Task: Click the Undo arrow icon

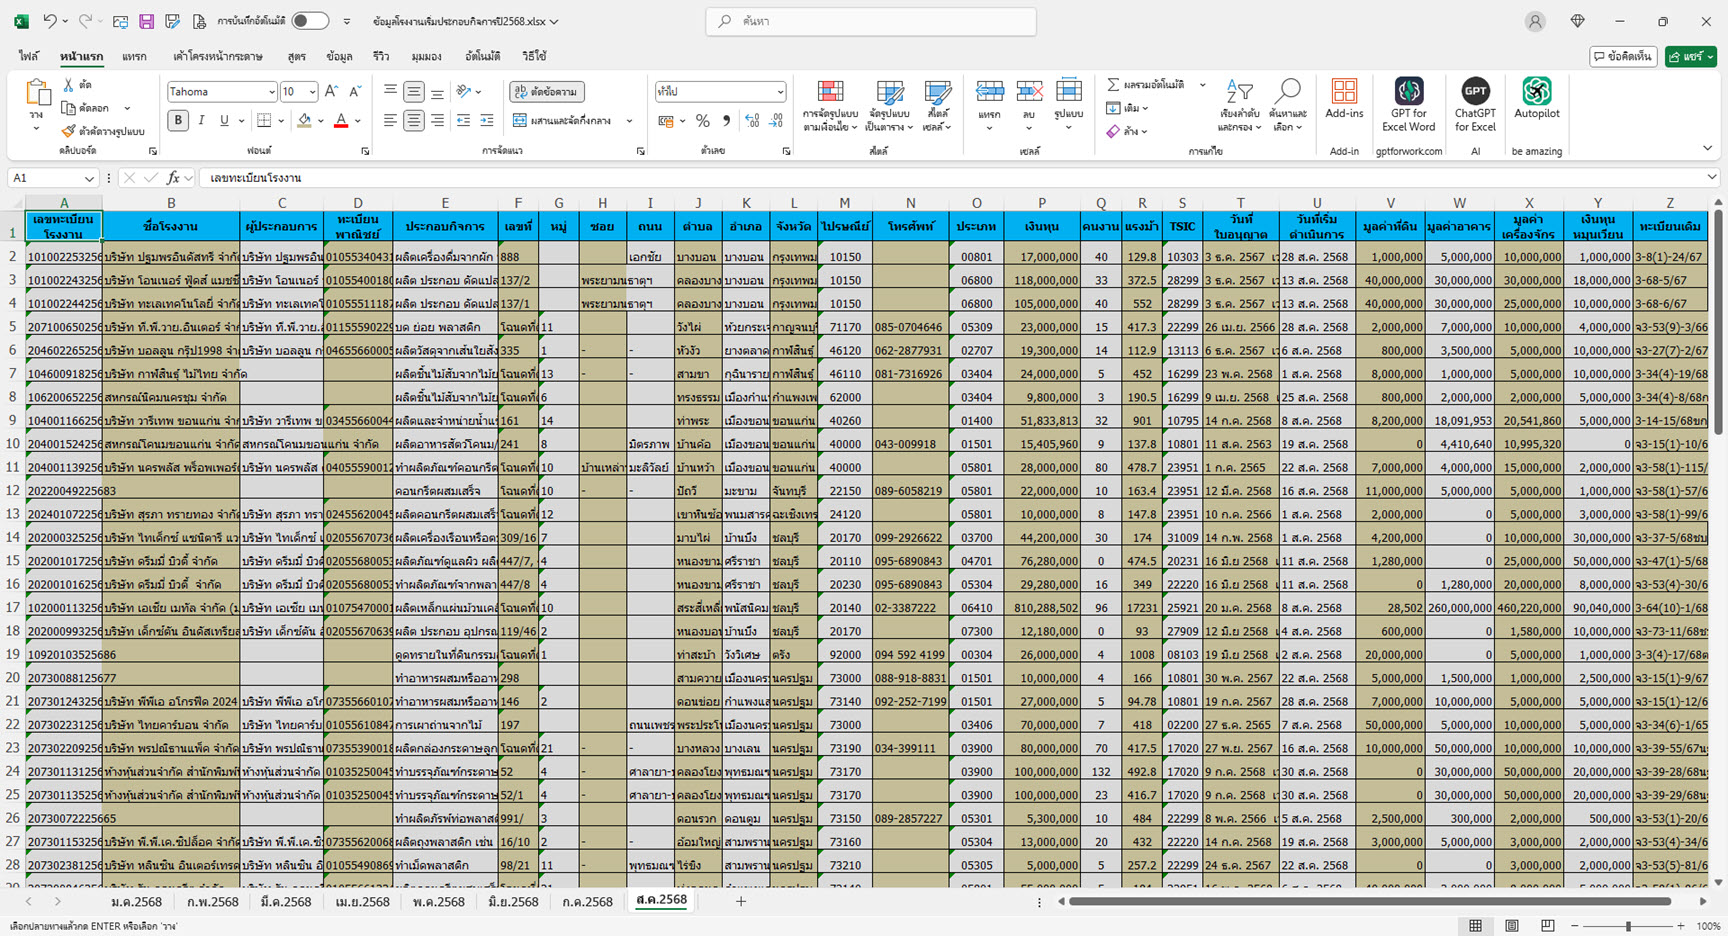Action: (50, 21)
